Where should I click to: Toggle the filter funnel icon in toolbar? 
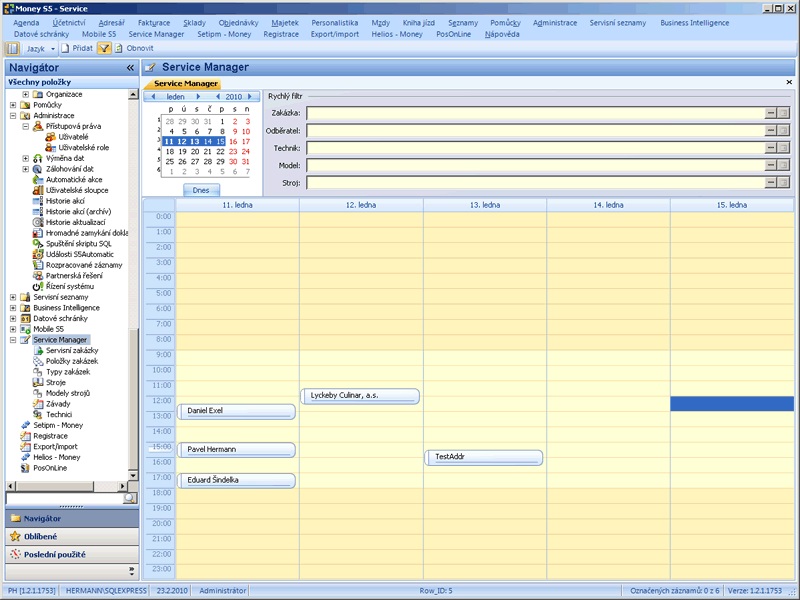(x=104, y=48)
